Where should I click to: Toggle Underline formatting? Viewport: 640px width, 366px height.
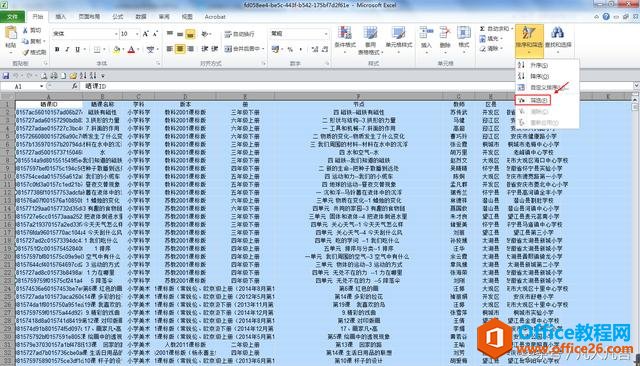[77, 49]
